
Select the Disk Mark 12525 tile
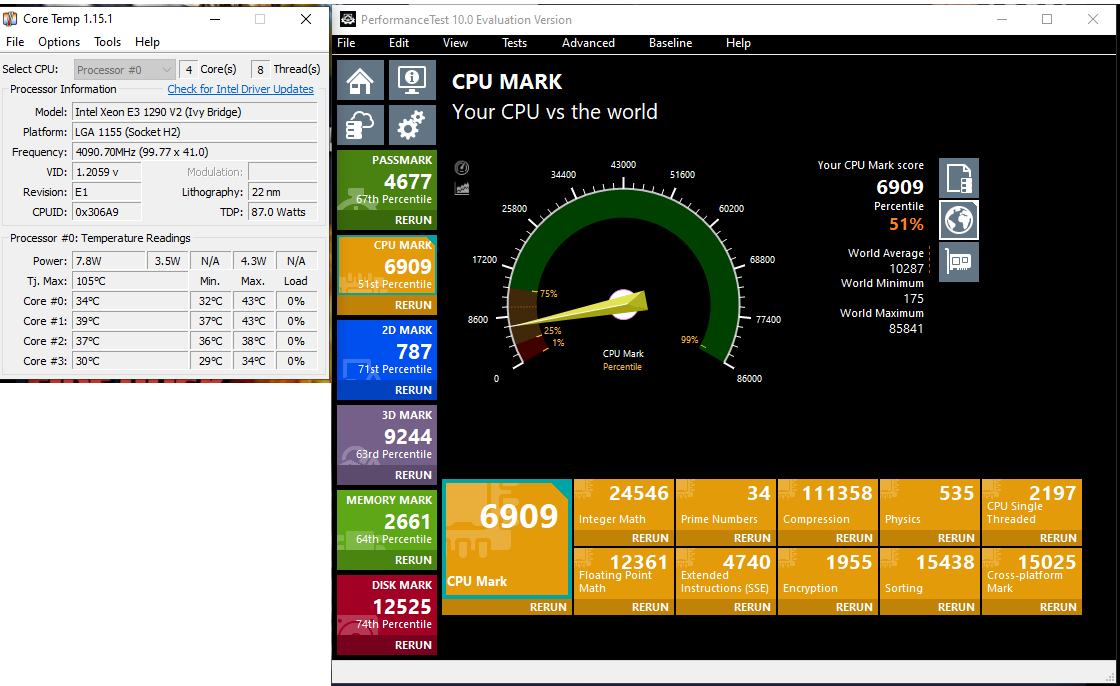click(386, 606)
